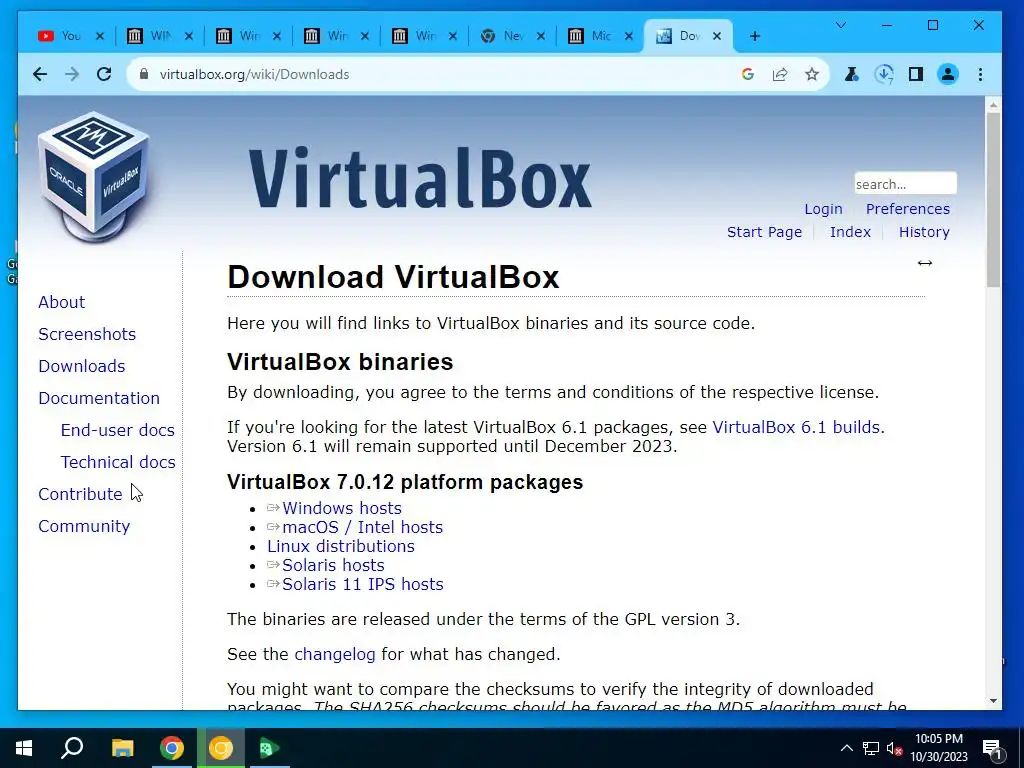Go back with the browser back arrow

[40, 74]
